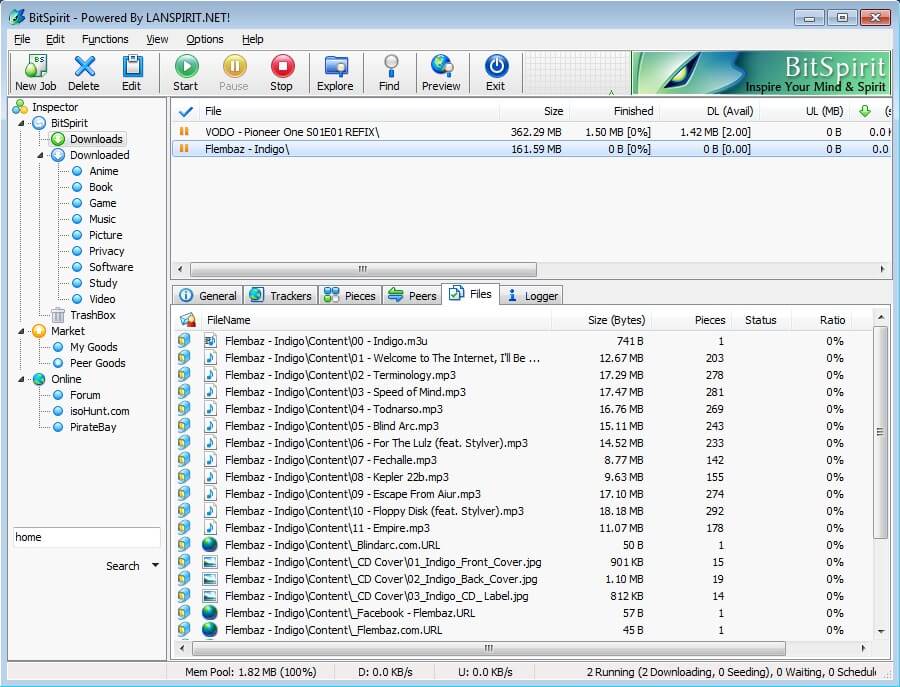Click the blue Exit power icon

click(496, 67)
